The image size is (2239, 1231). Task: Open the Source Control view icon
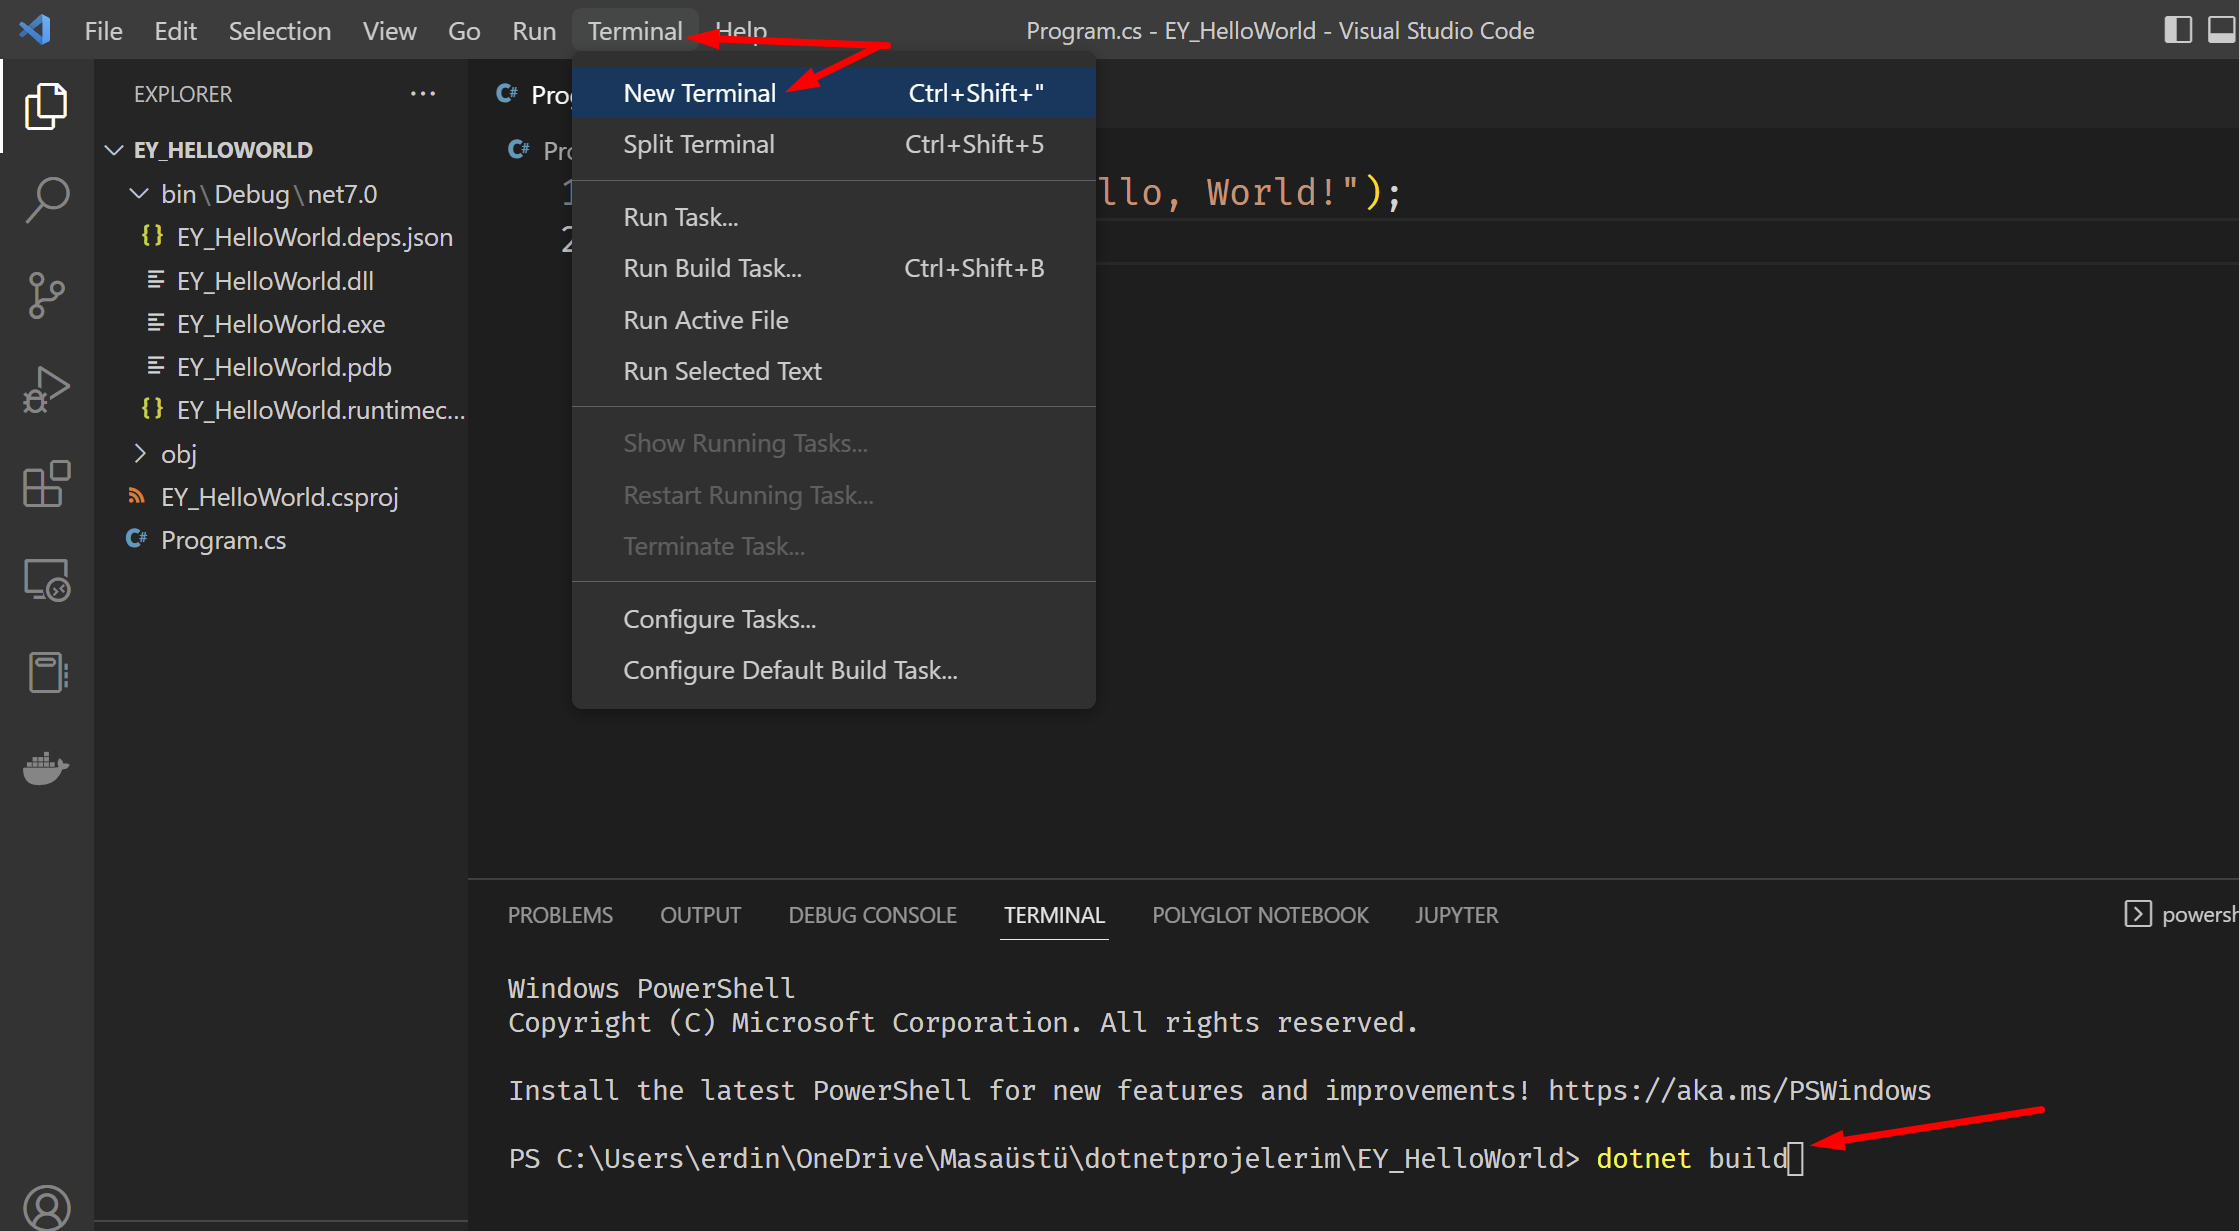pos(46,295)
